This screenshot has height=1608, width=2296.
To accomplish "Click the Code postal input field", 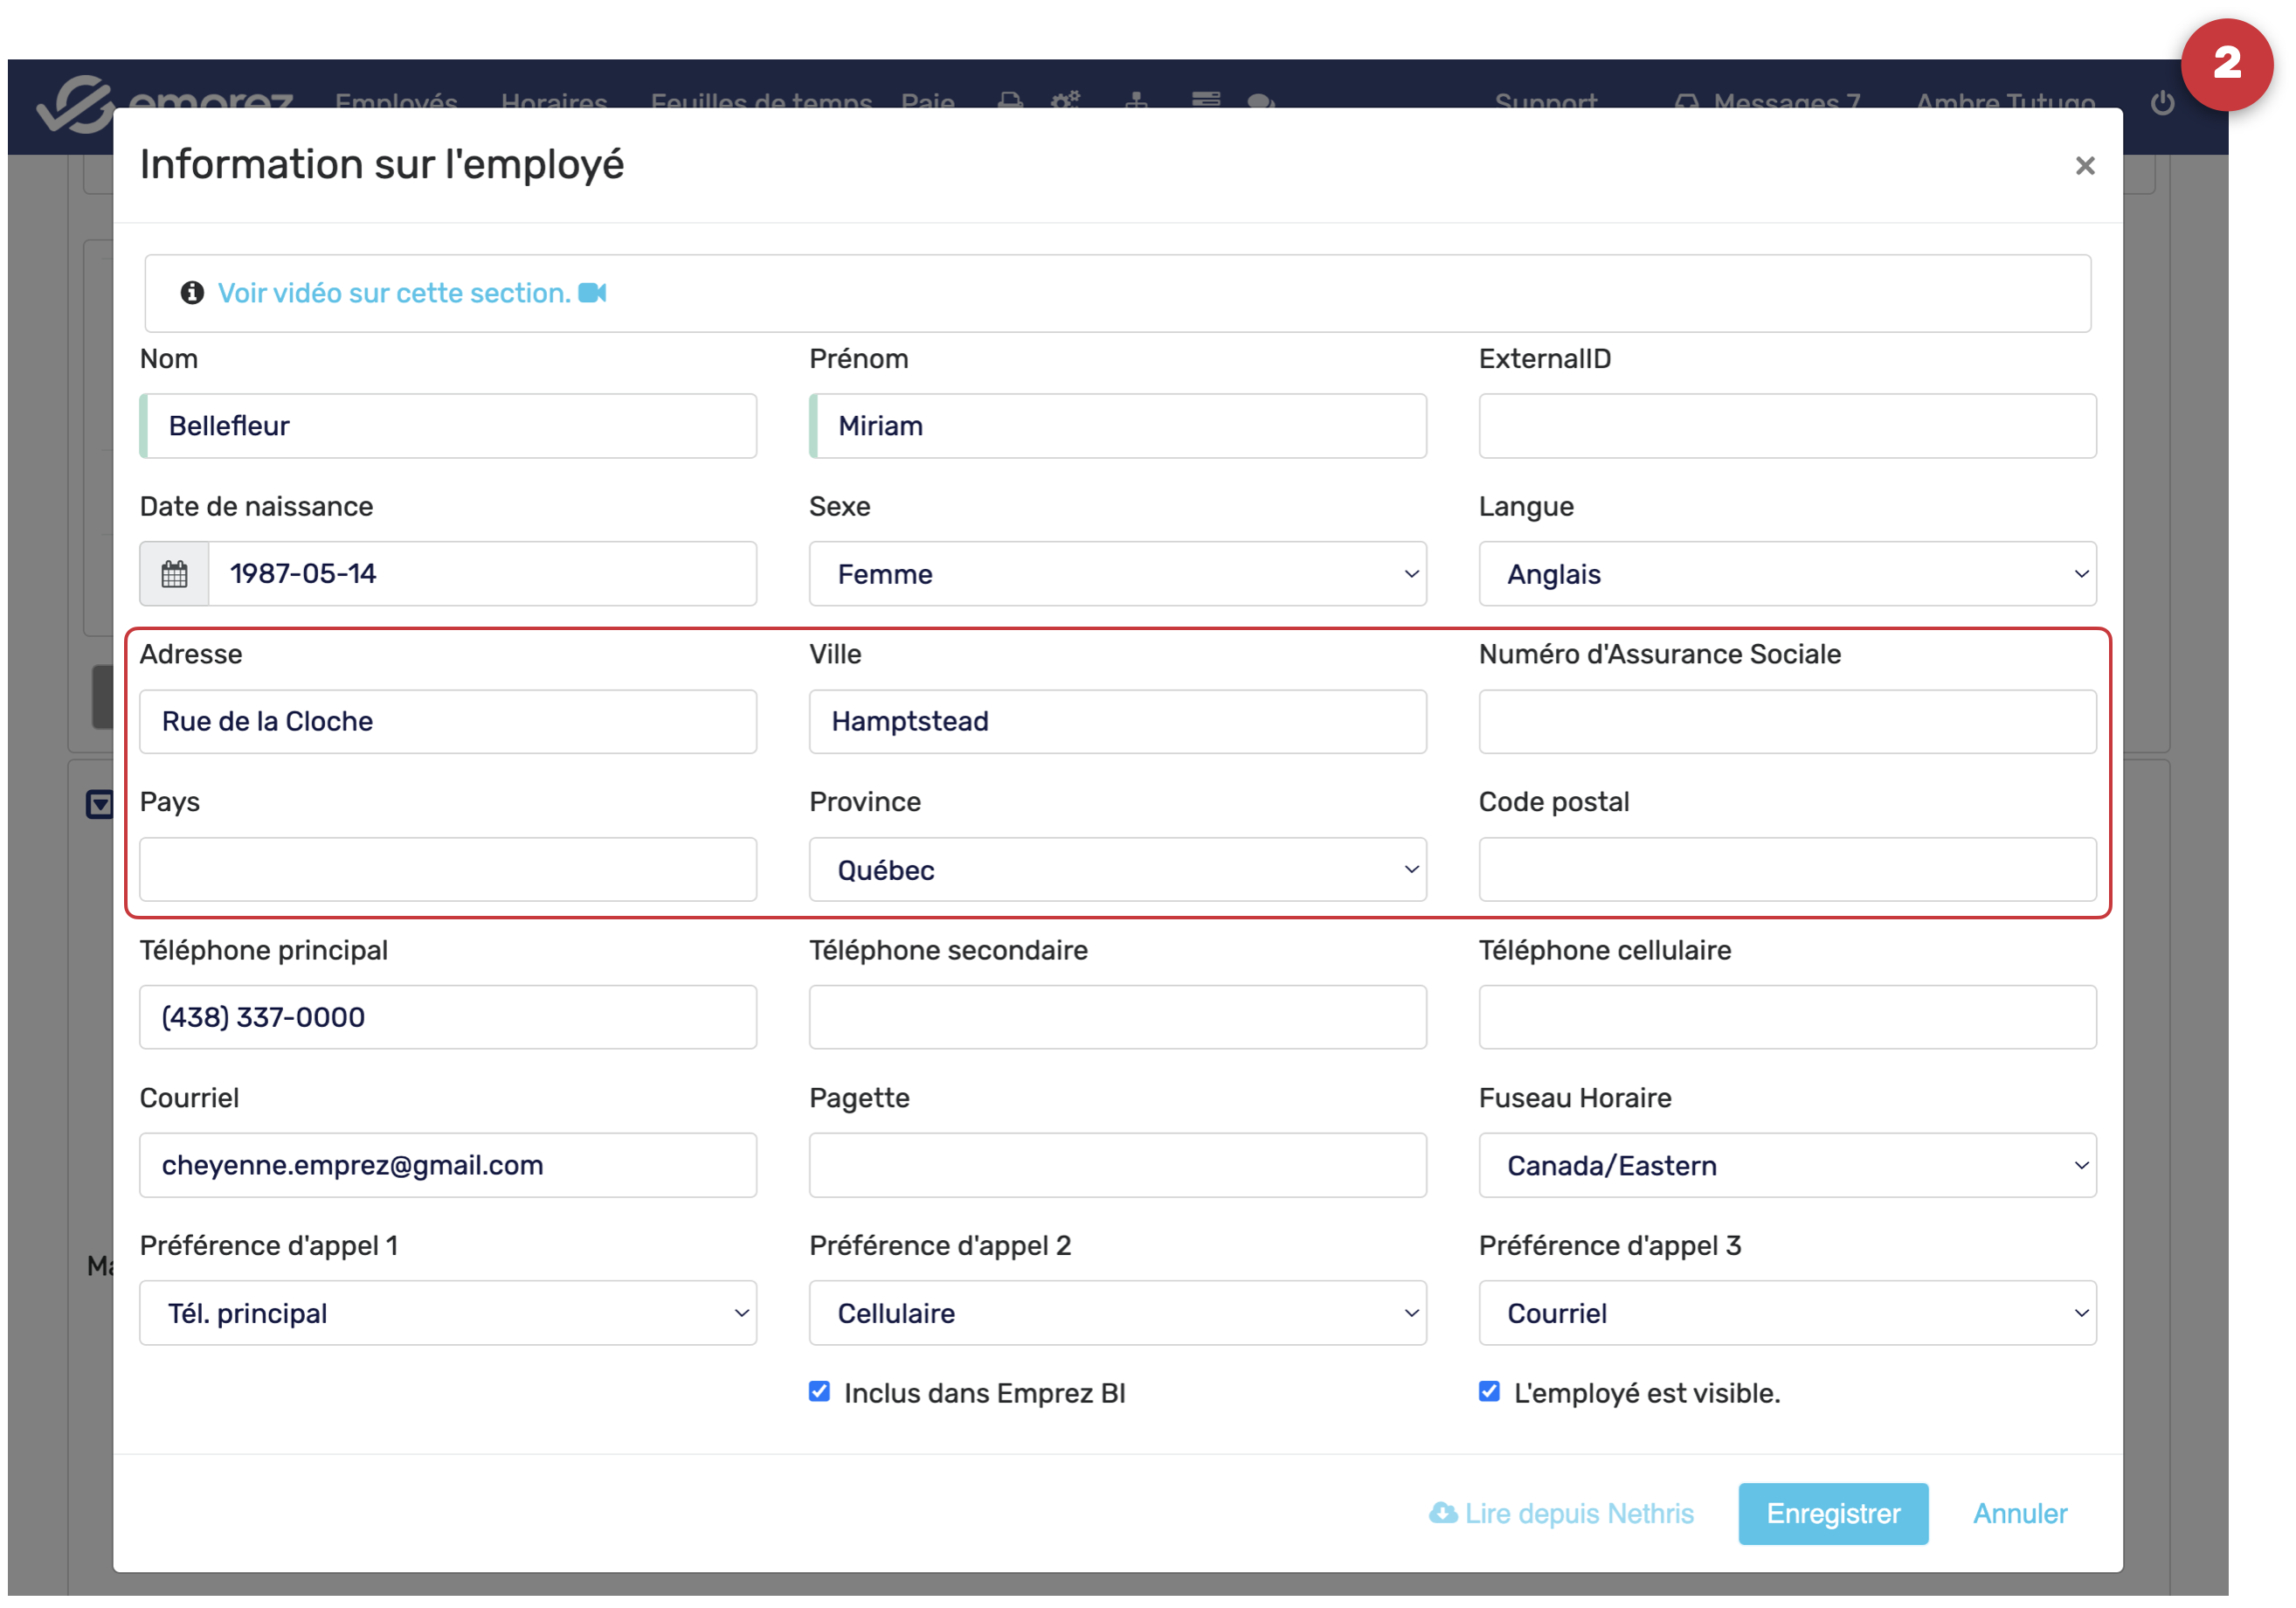I will (x=1786, y=870).
